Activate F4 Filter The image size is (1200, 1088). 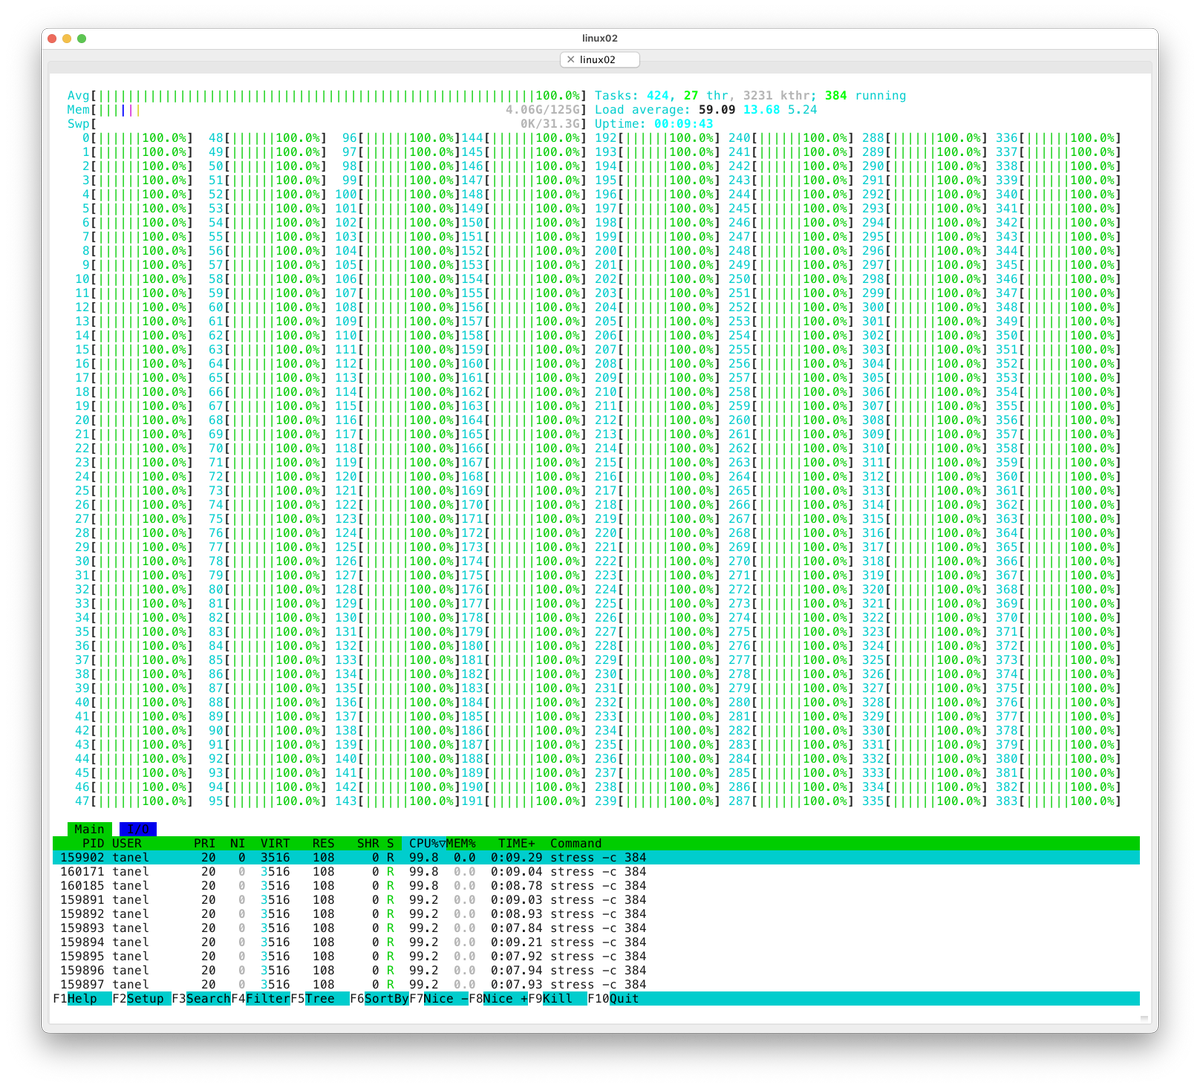point(260,999)
